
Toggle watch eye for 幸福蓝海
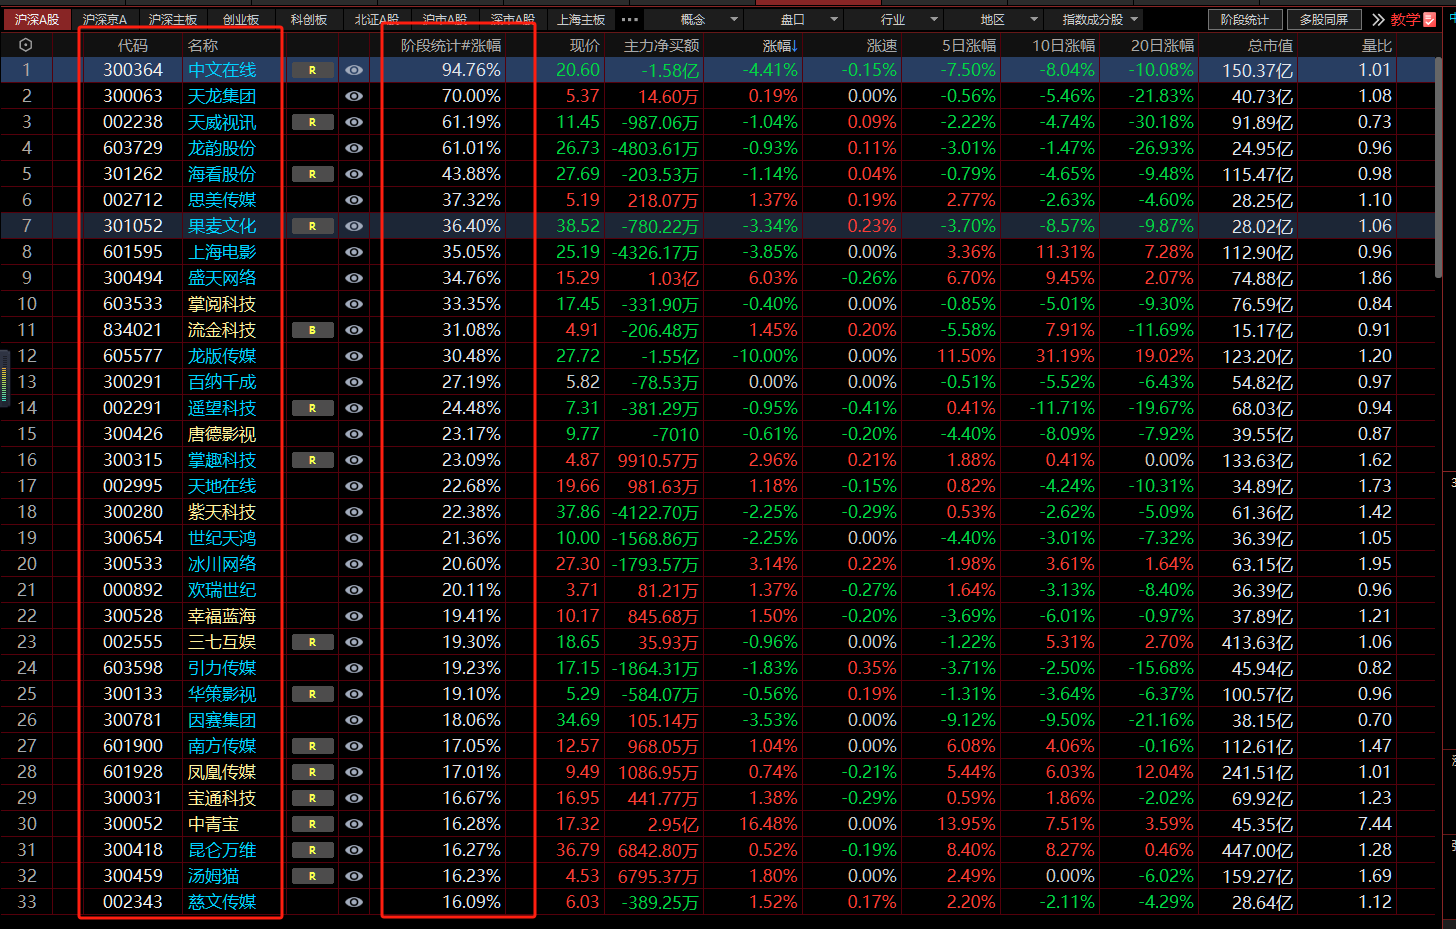(x=354, y=616)
